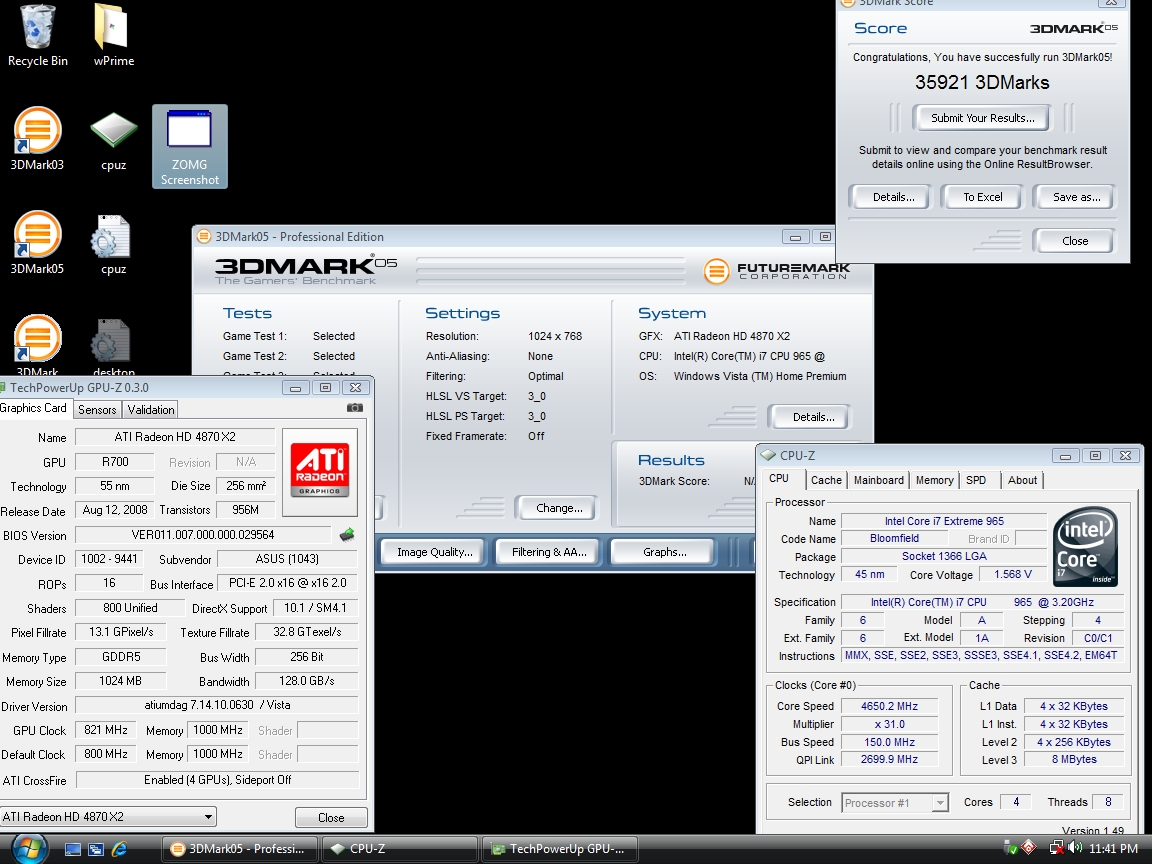Launch Internet Explorer from quick launch
Viewport: 1152px width, 864px height.
[119, 849]
